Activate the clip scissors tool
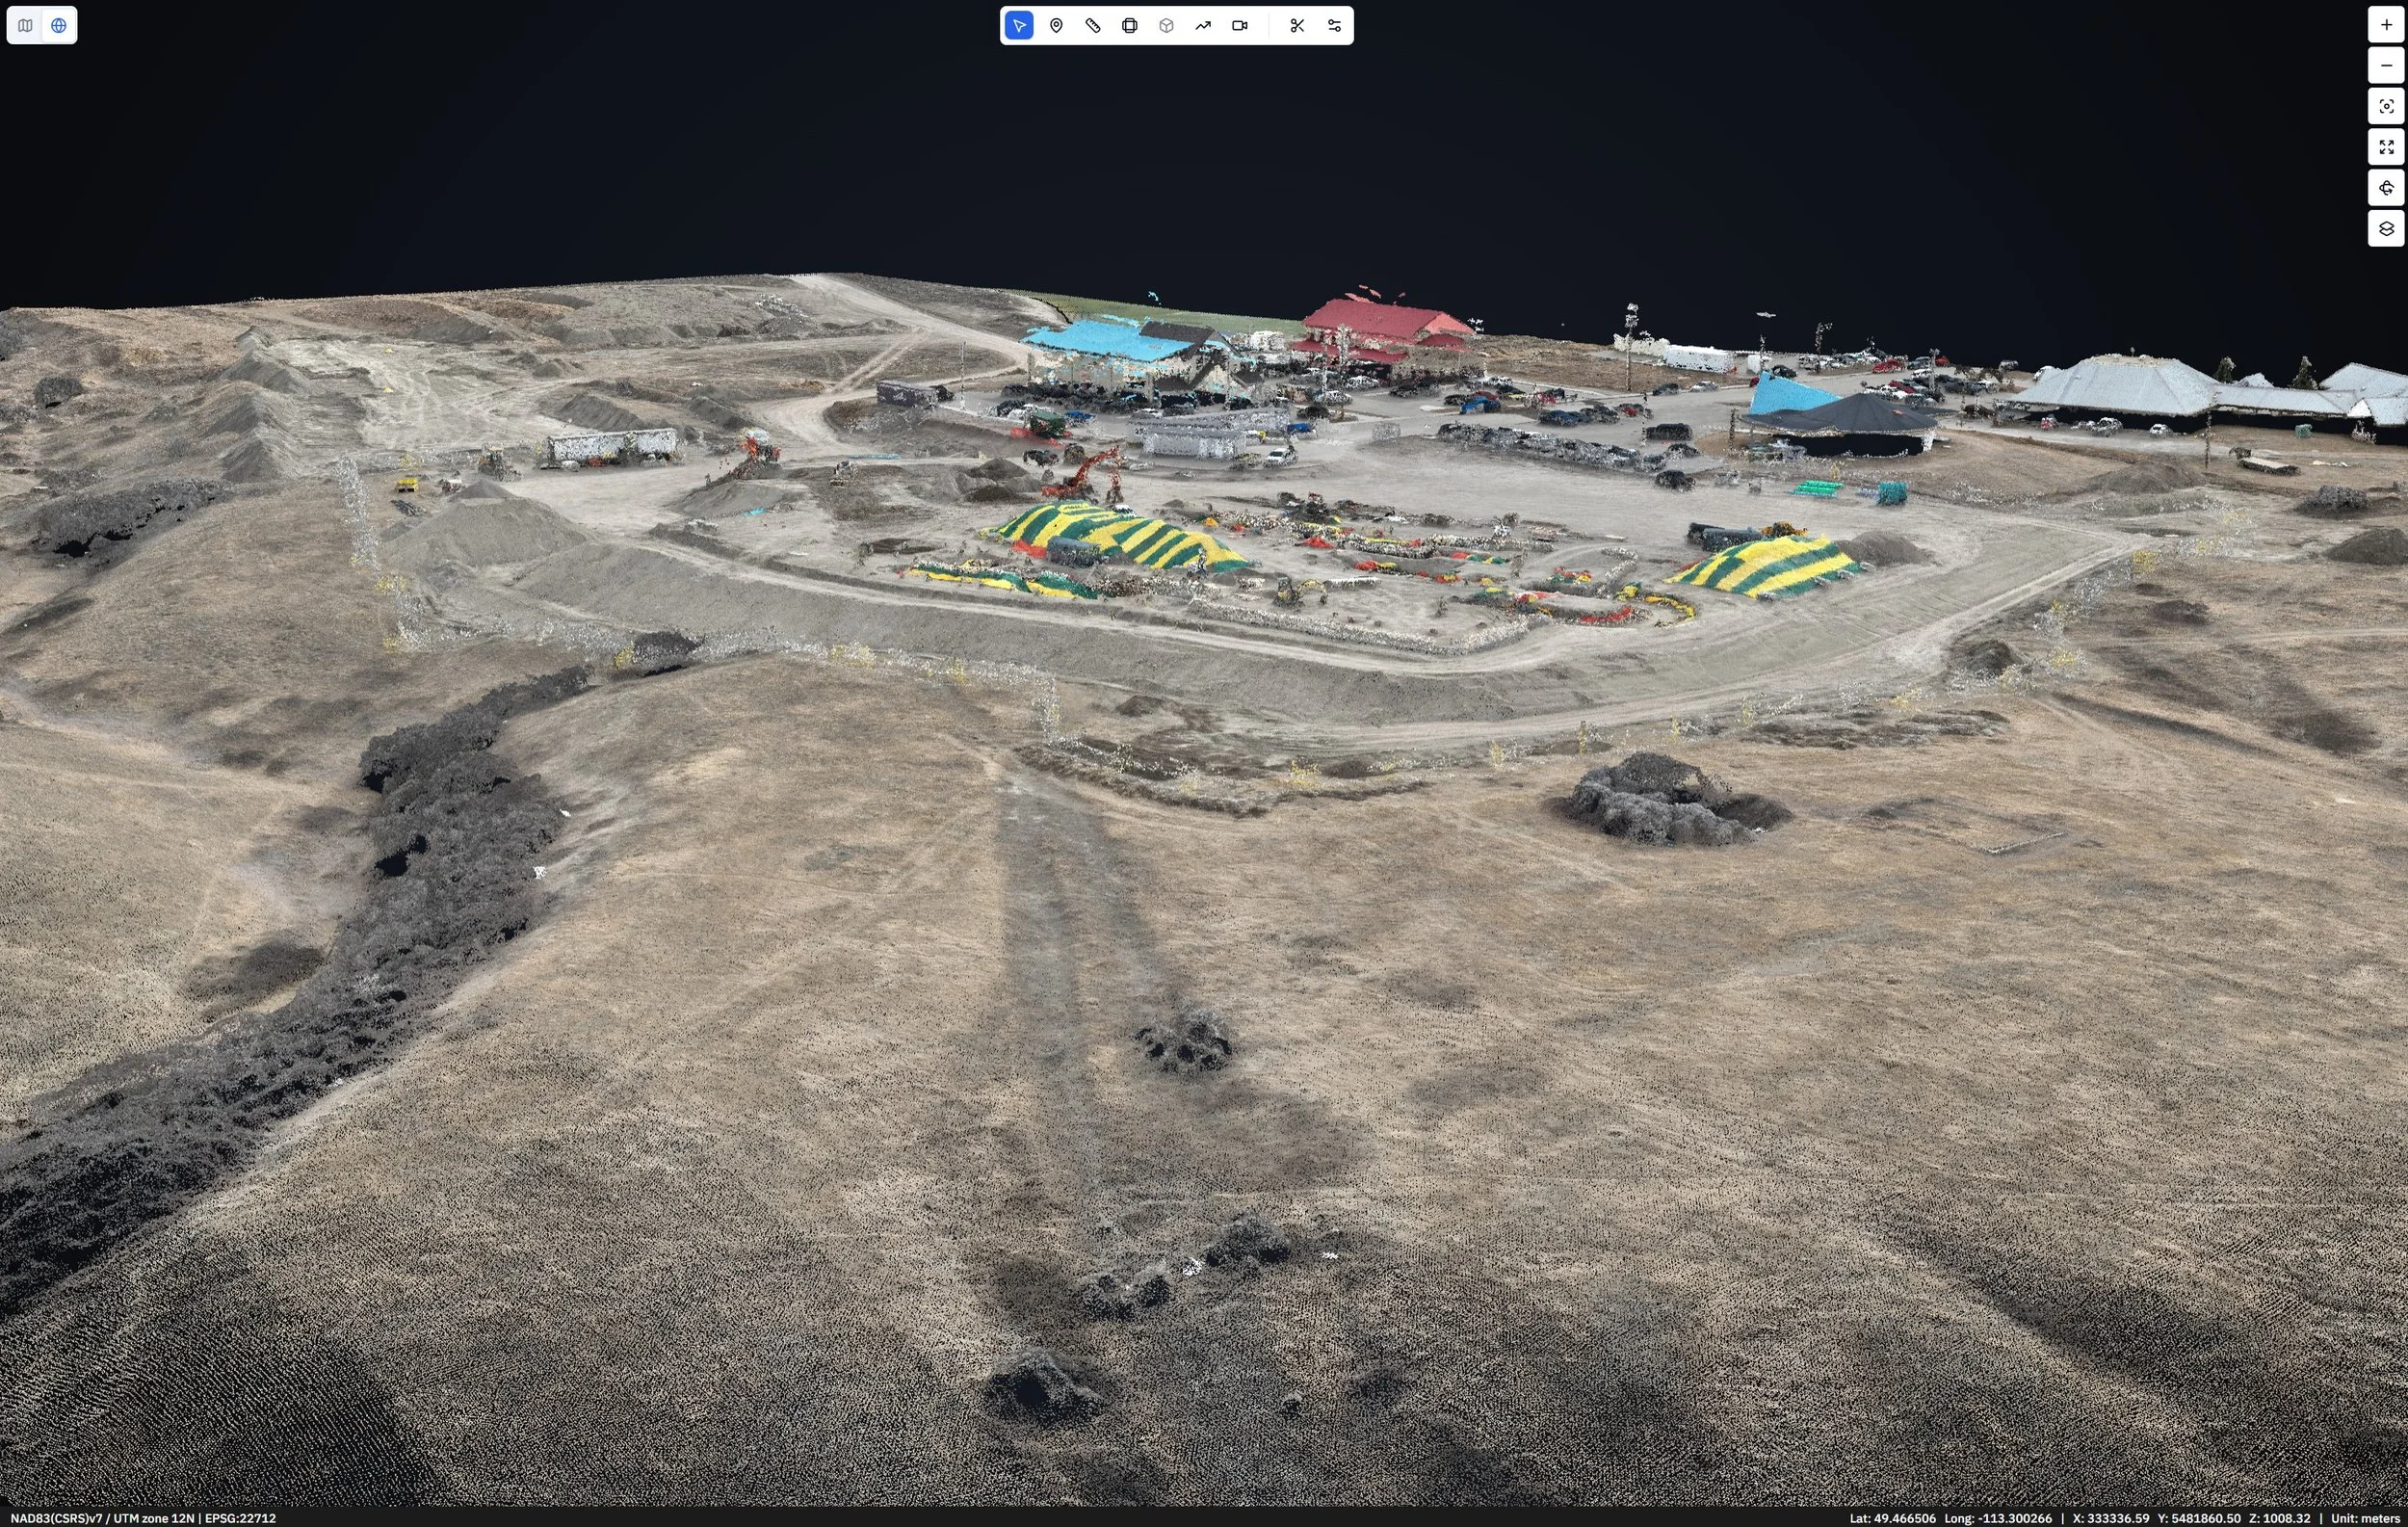2408x1527 pixels. click(x=1296, y=25)
